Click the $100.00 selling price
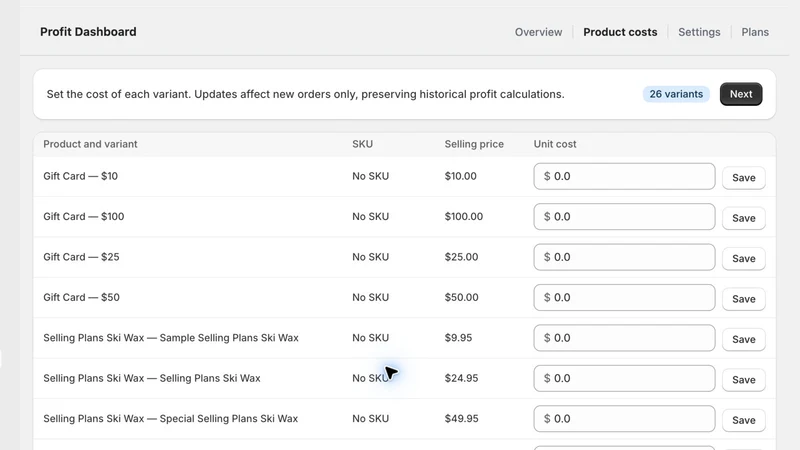This screenshot has height=450, width=800. [x=463, y=216]
